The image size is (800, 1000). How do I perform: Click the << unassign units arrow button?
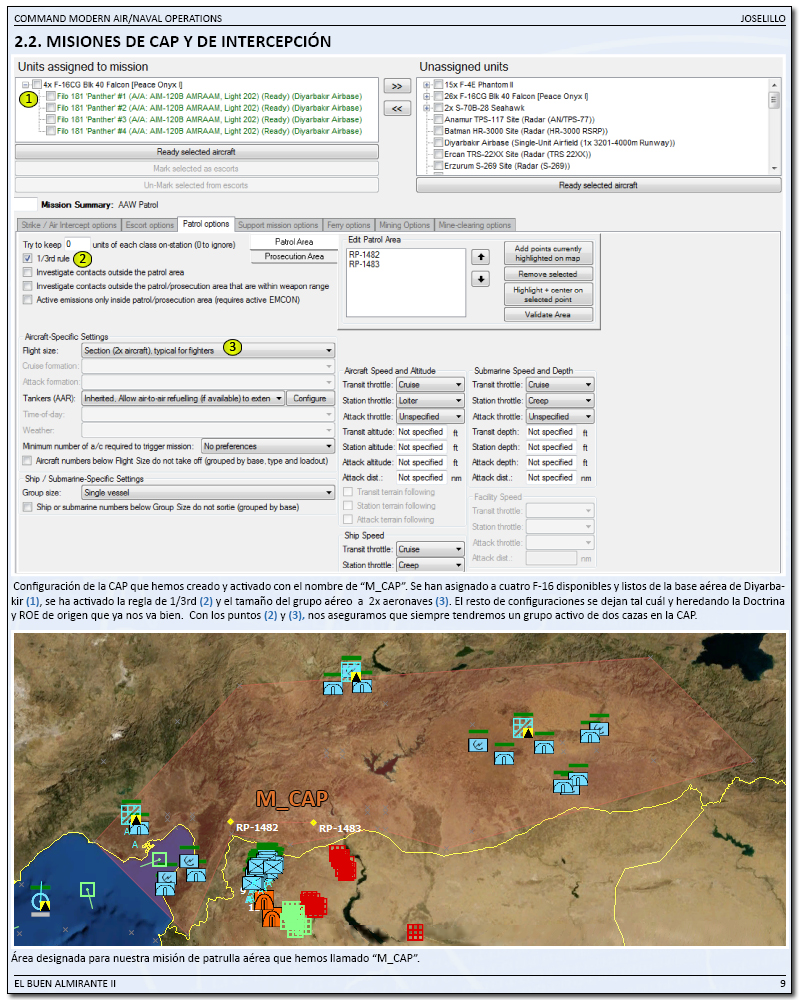pos(397,108)
